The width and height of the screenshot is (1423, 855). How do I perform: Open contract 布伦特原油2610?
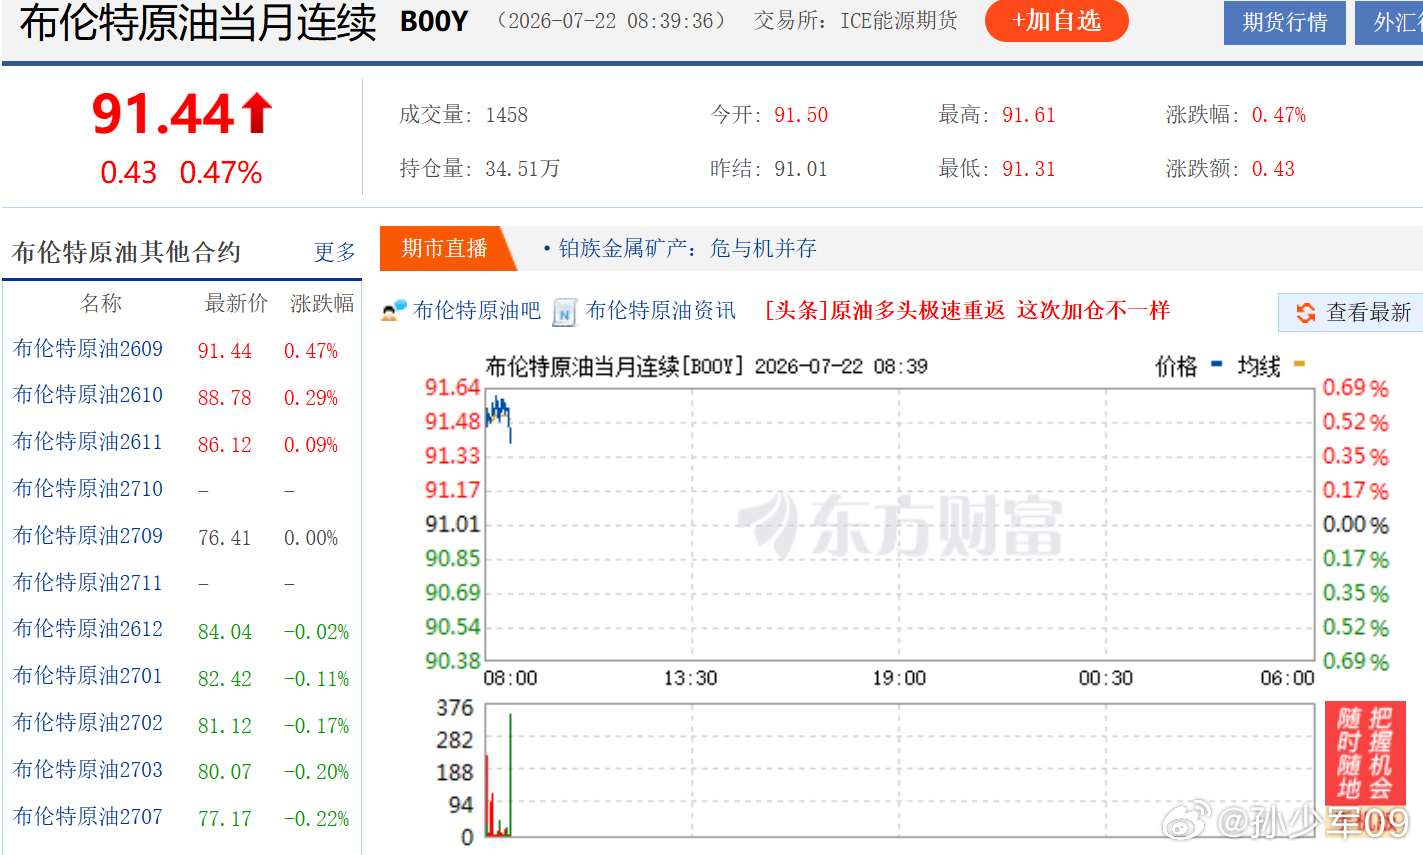[88, 395]
